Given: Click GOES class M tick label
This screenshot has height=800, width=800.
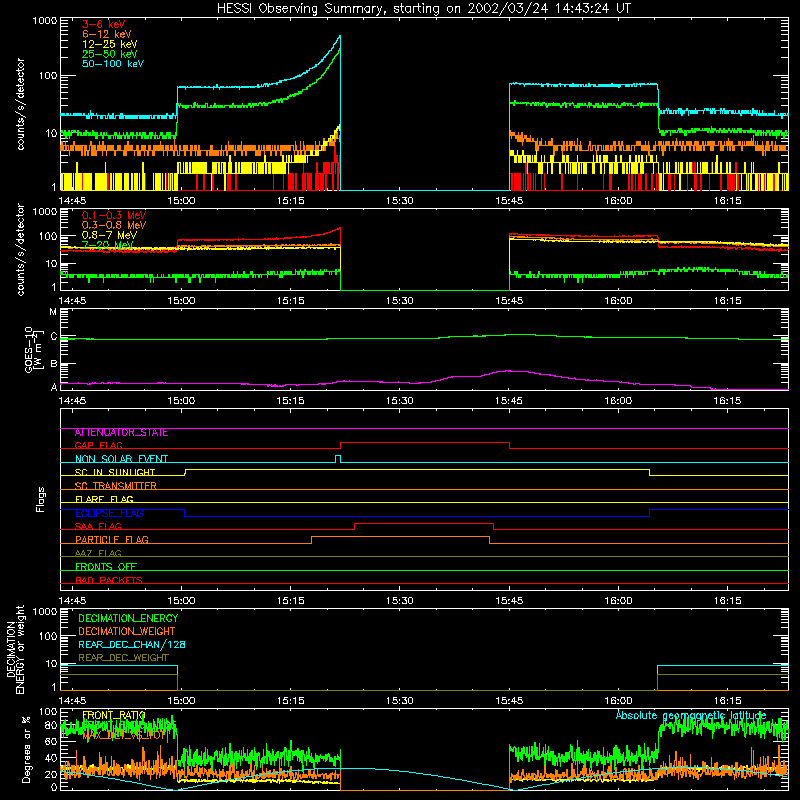Looking at the screenshot, I should point(53,312).
